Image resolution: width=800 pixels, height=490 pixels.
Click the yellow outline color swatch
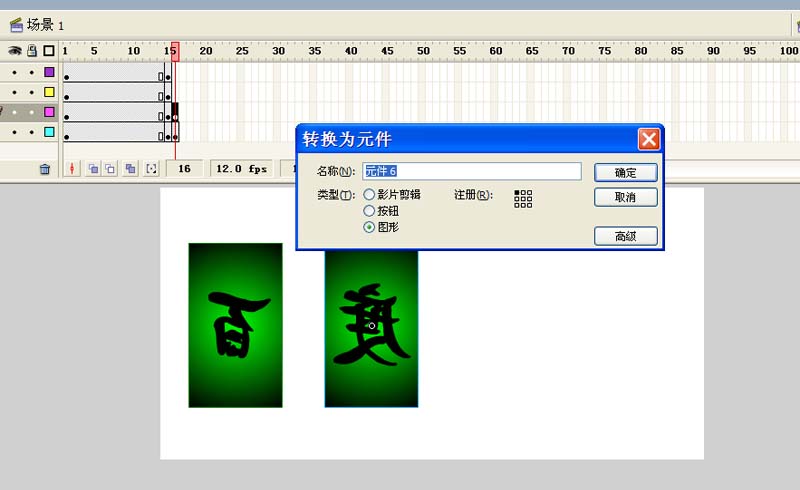point(49,92)
